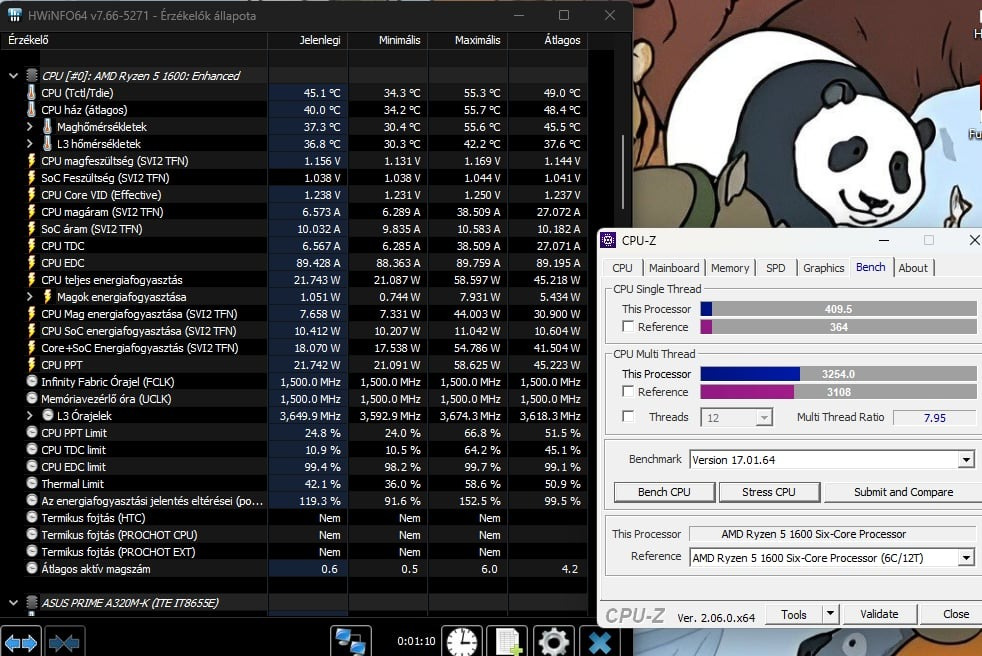Image resolution: width=982 pixels, height=656 pixels.
Task: Click the HWiNFO sensor list vertical scrollbar
Action: (x=623, y=172)
